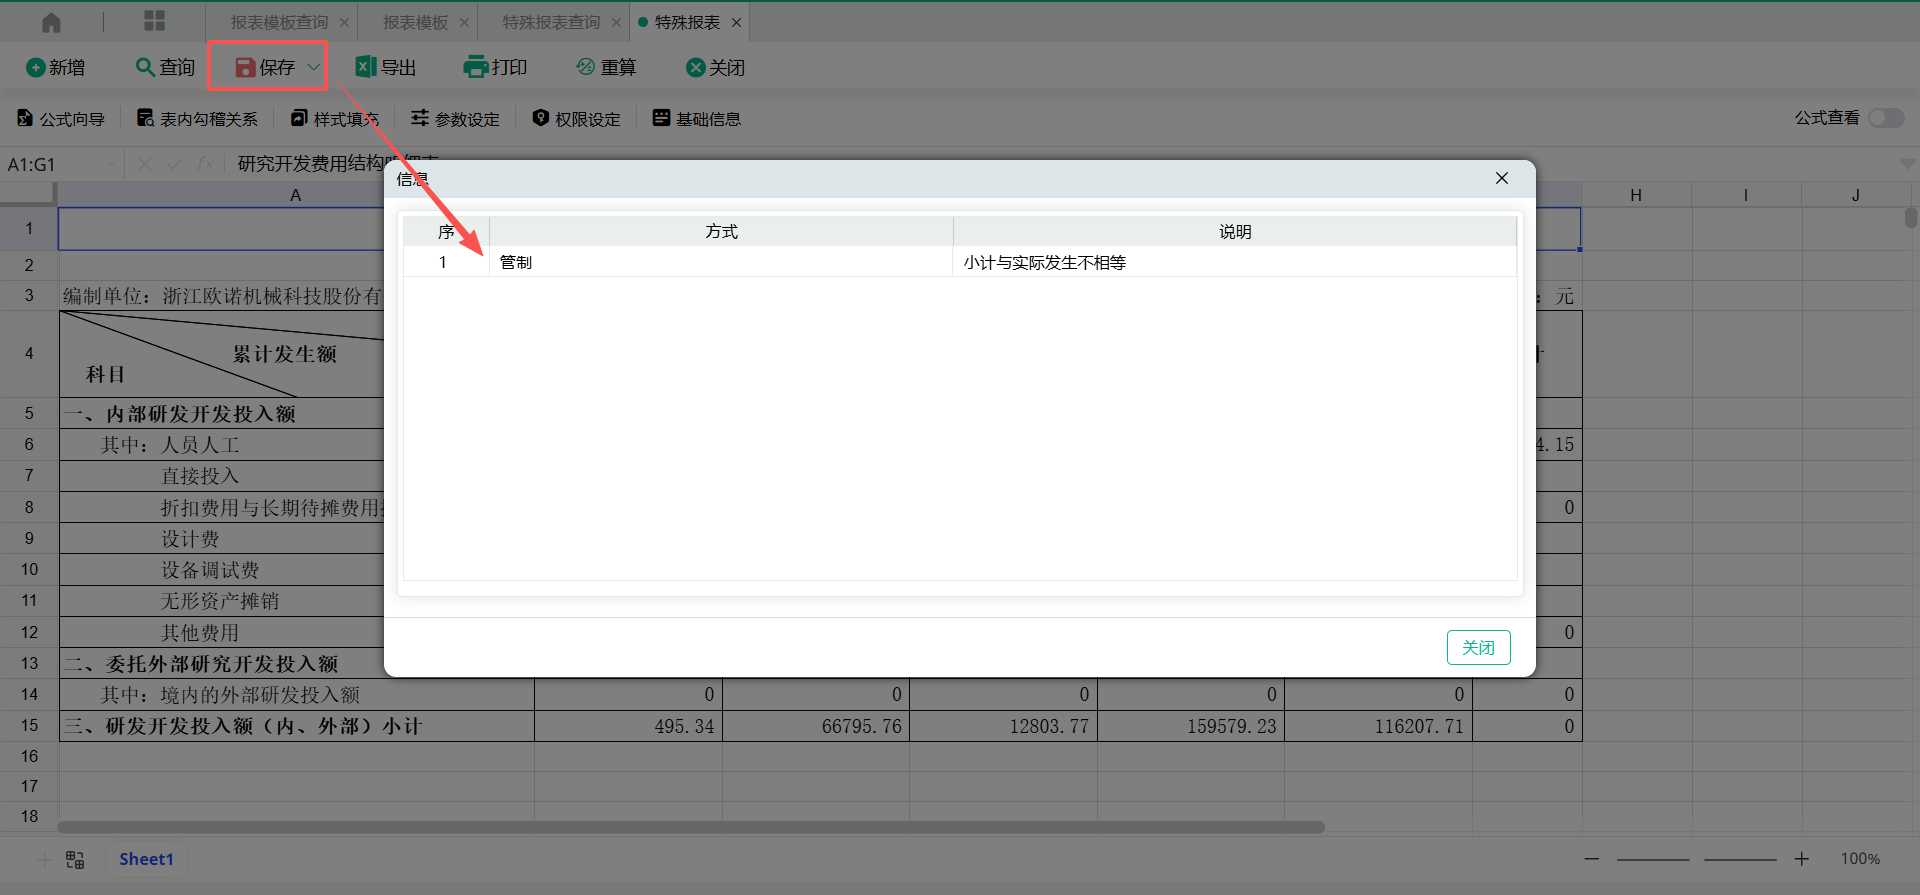Click the 查询 search button
This screenshot has height=895, width=1920.
165,67
